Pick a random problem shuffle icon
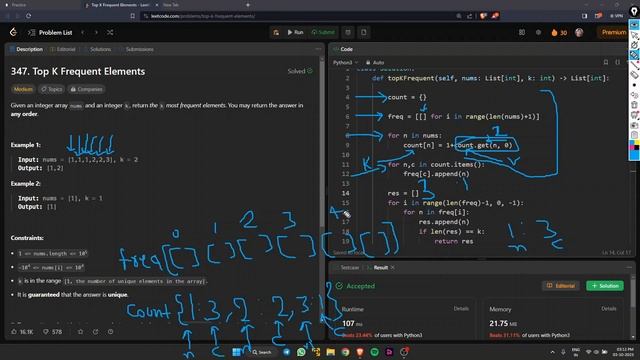 [110, 32]
